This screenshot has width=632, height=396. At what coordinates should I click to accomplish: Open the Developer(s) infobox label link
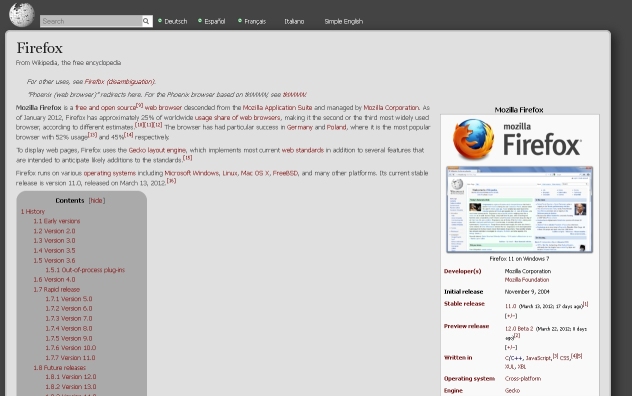tap(462, 271)
